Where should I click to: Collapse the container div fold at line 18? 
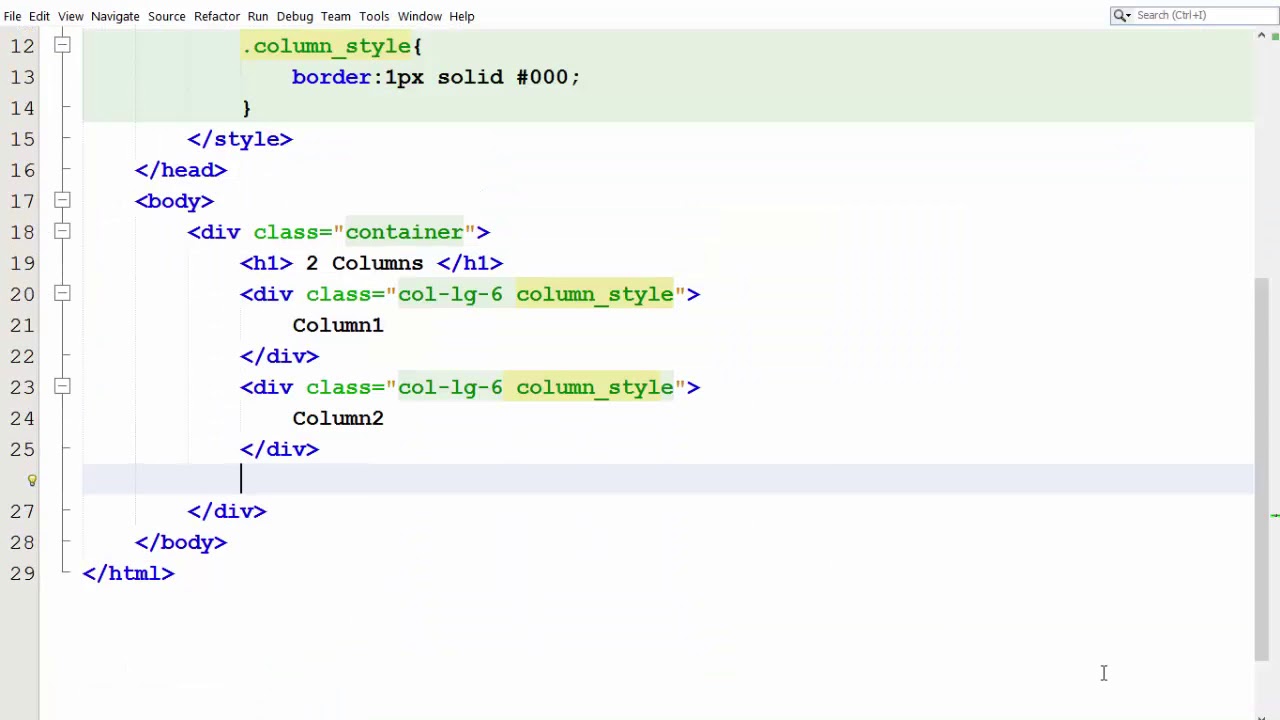tap(62, 231)
